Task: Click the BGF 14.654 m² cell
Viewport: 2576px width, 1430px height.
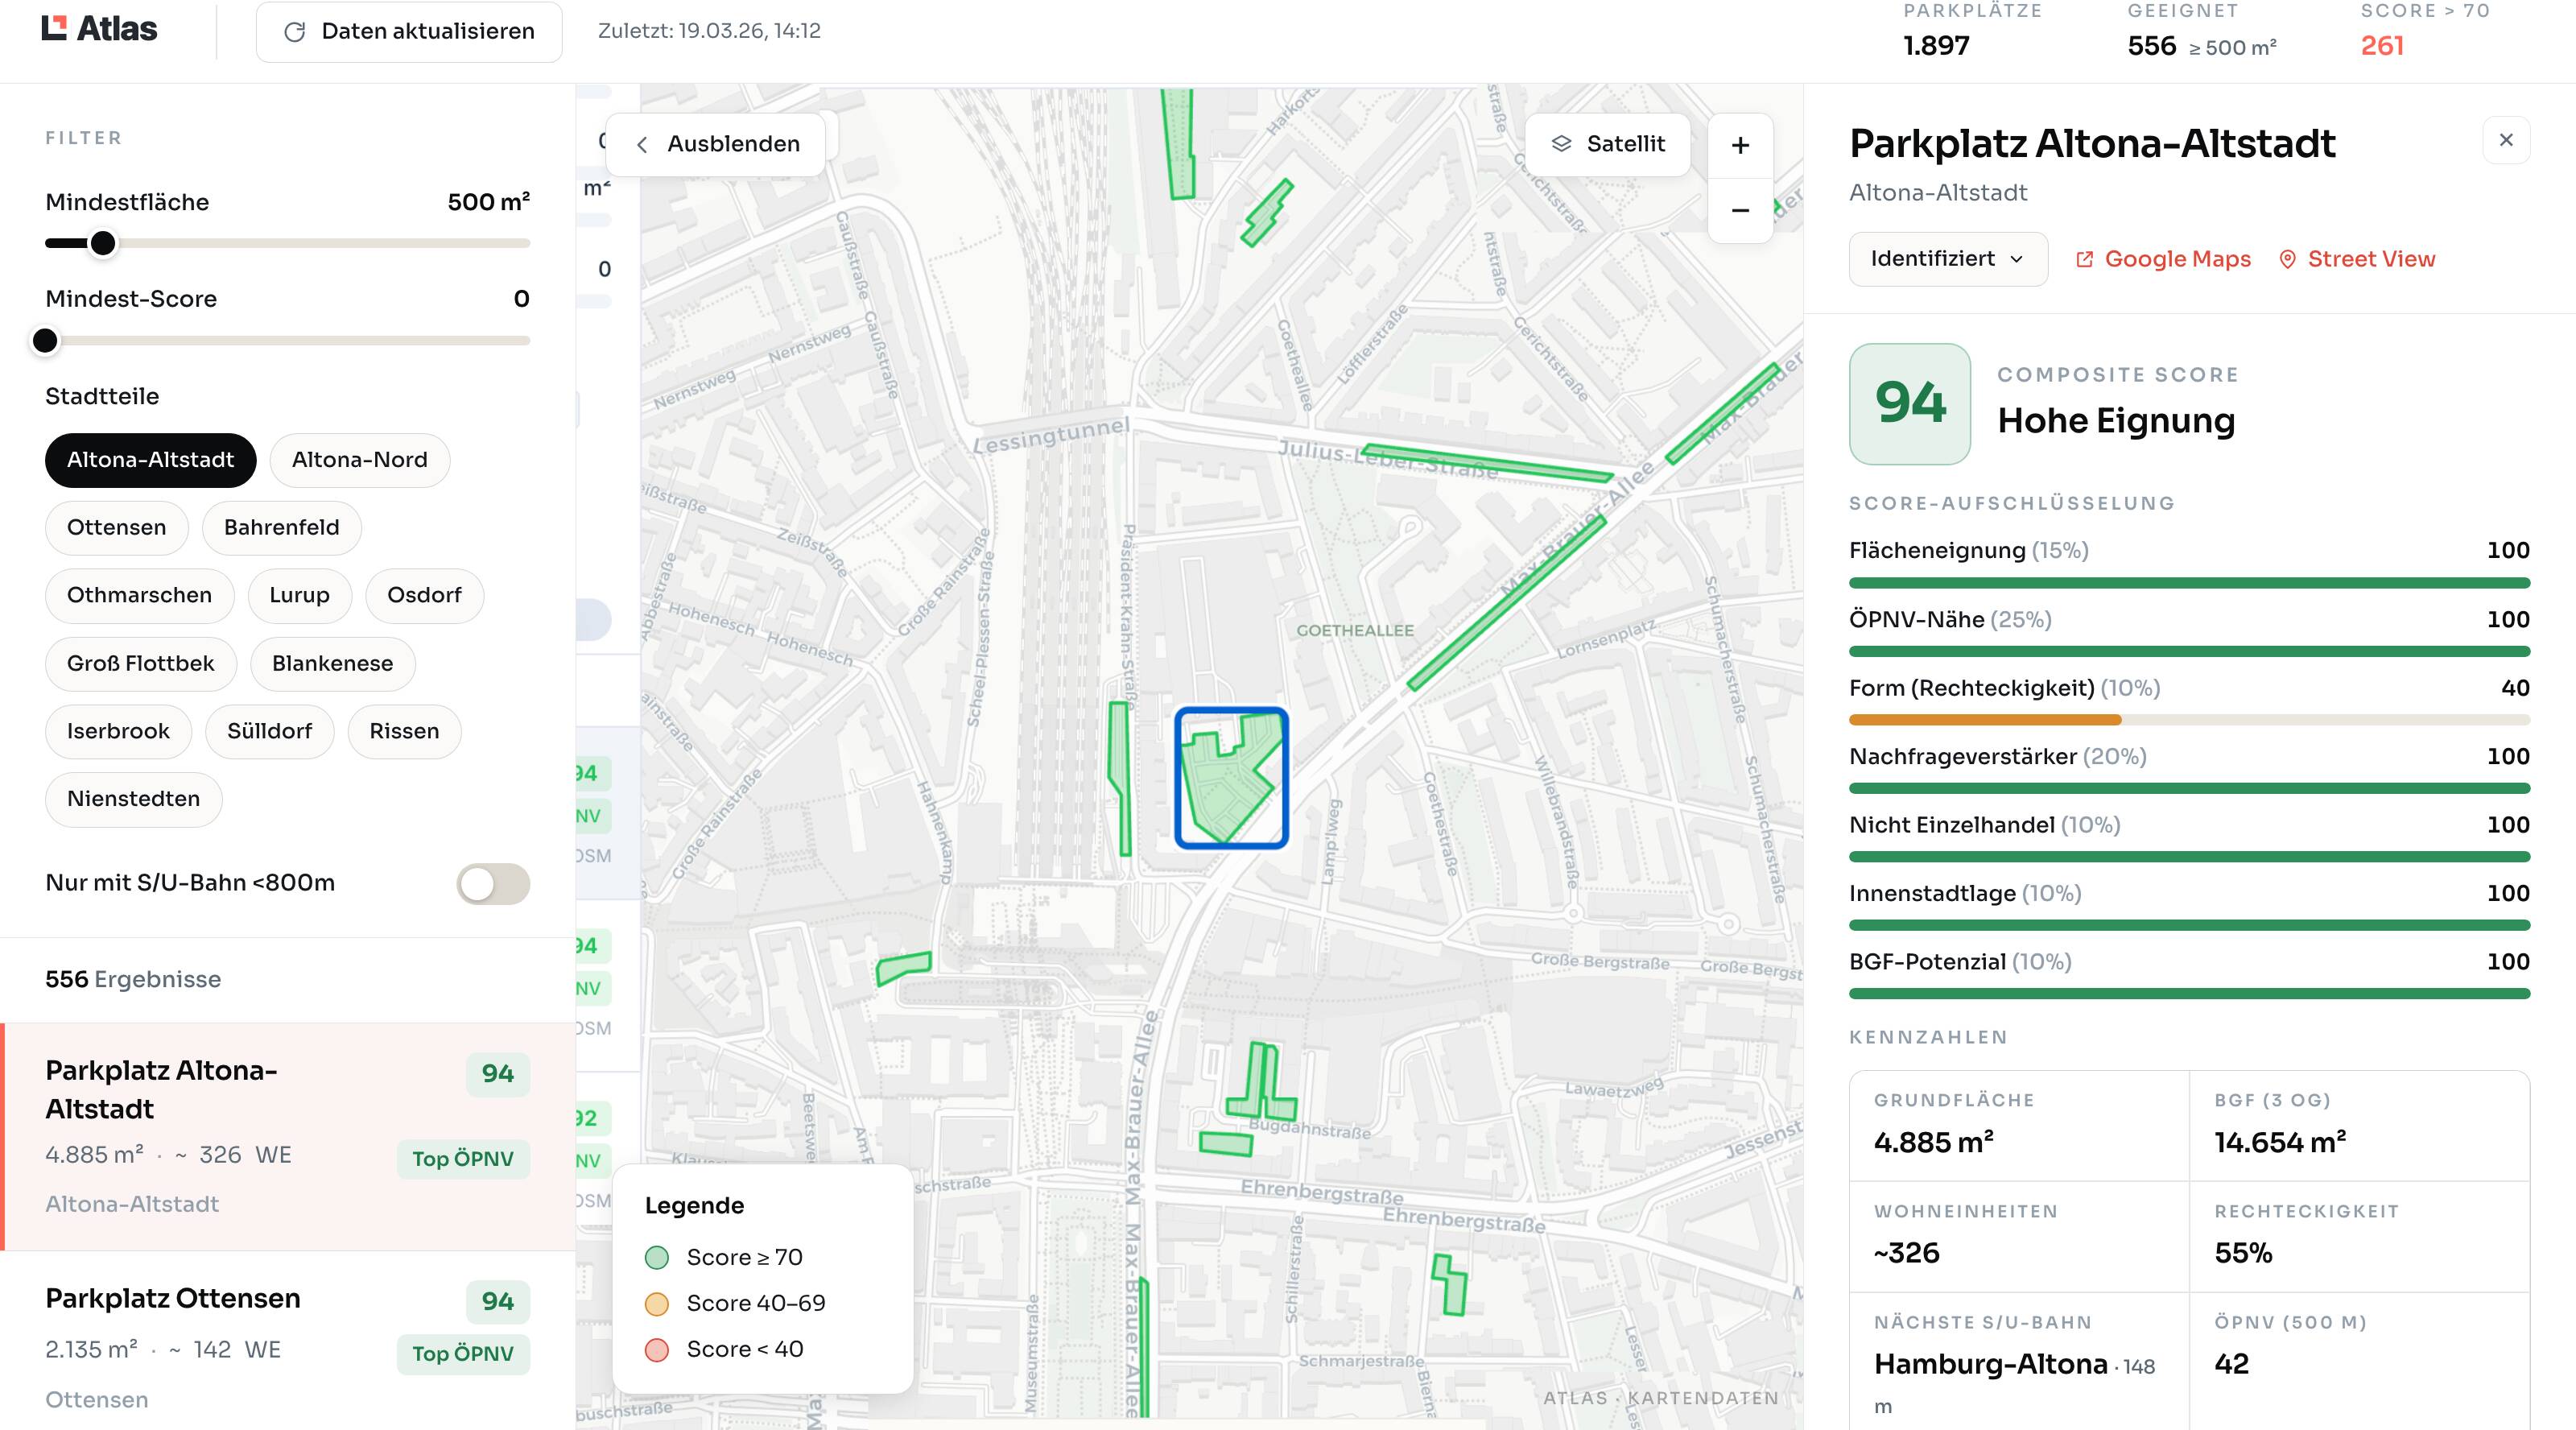Action: point(2359,1127)
